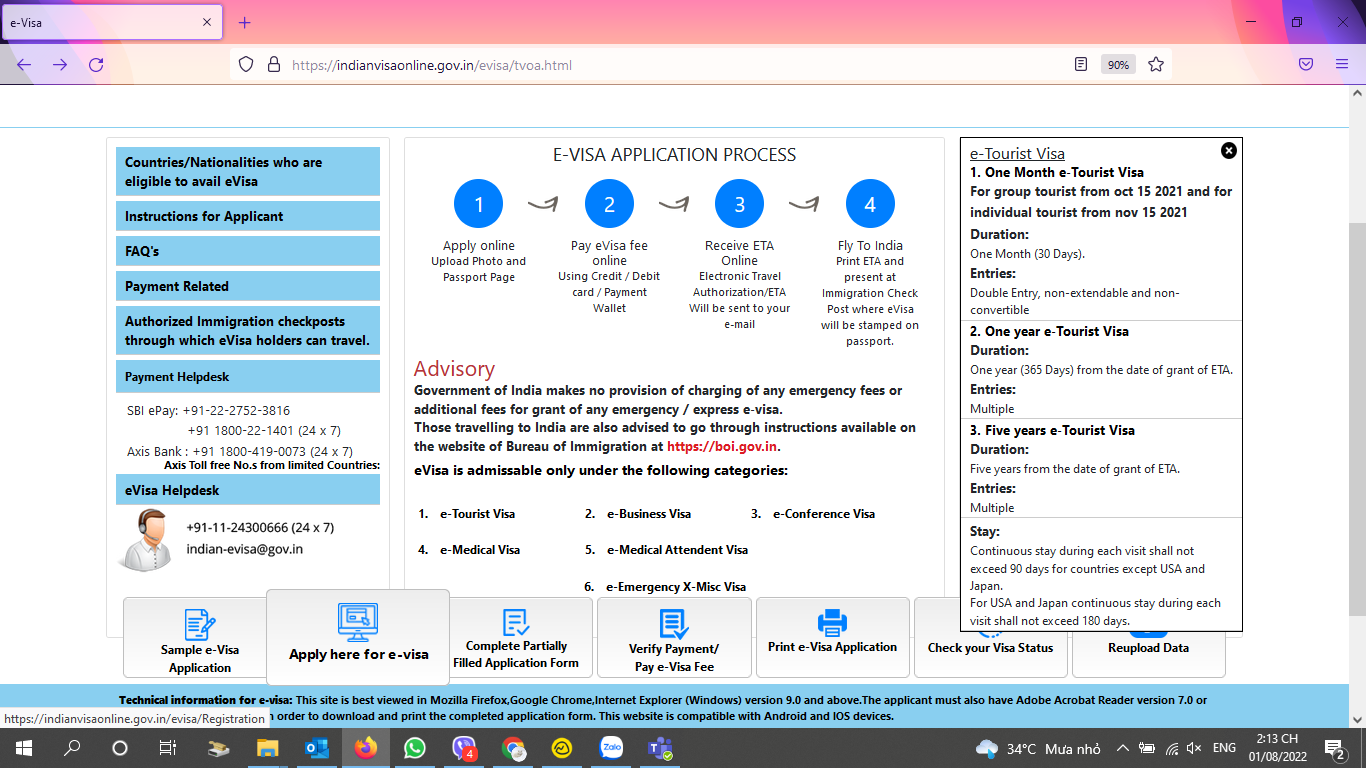The width and height of the screenshot is (1366, 768).
Task: Open Windows taskbar search
Action: (72, 748)
